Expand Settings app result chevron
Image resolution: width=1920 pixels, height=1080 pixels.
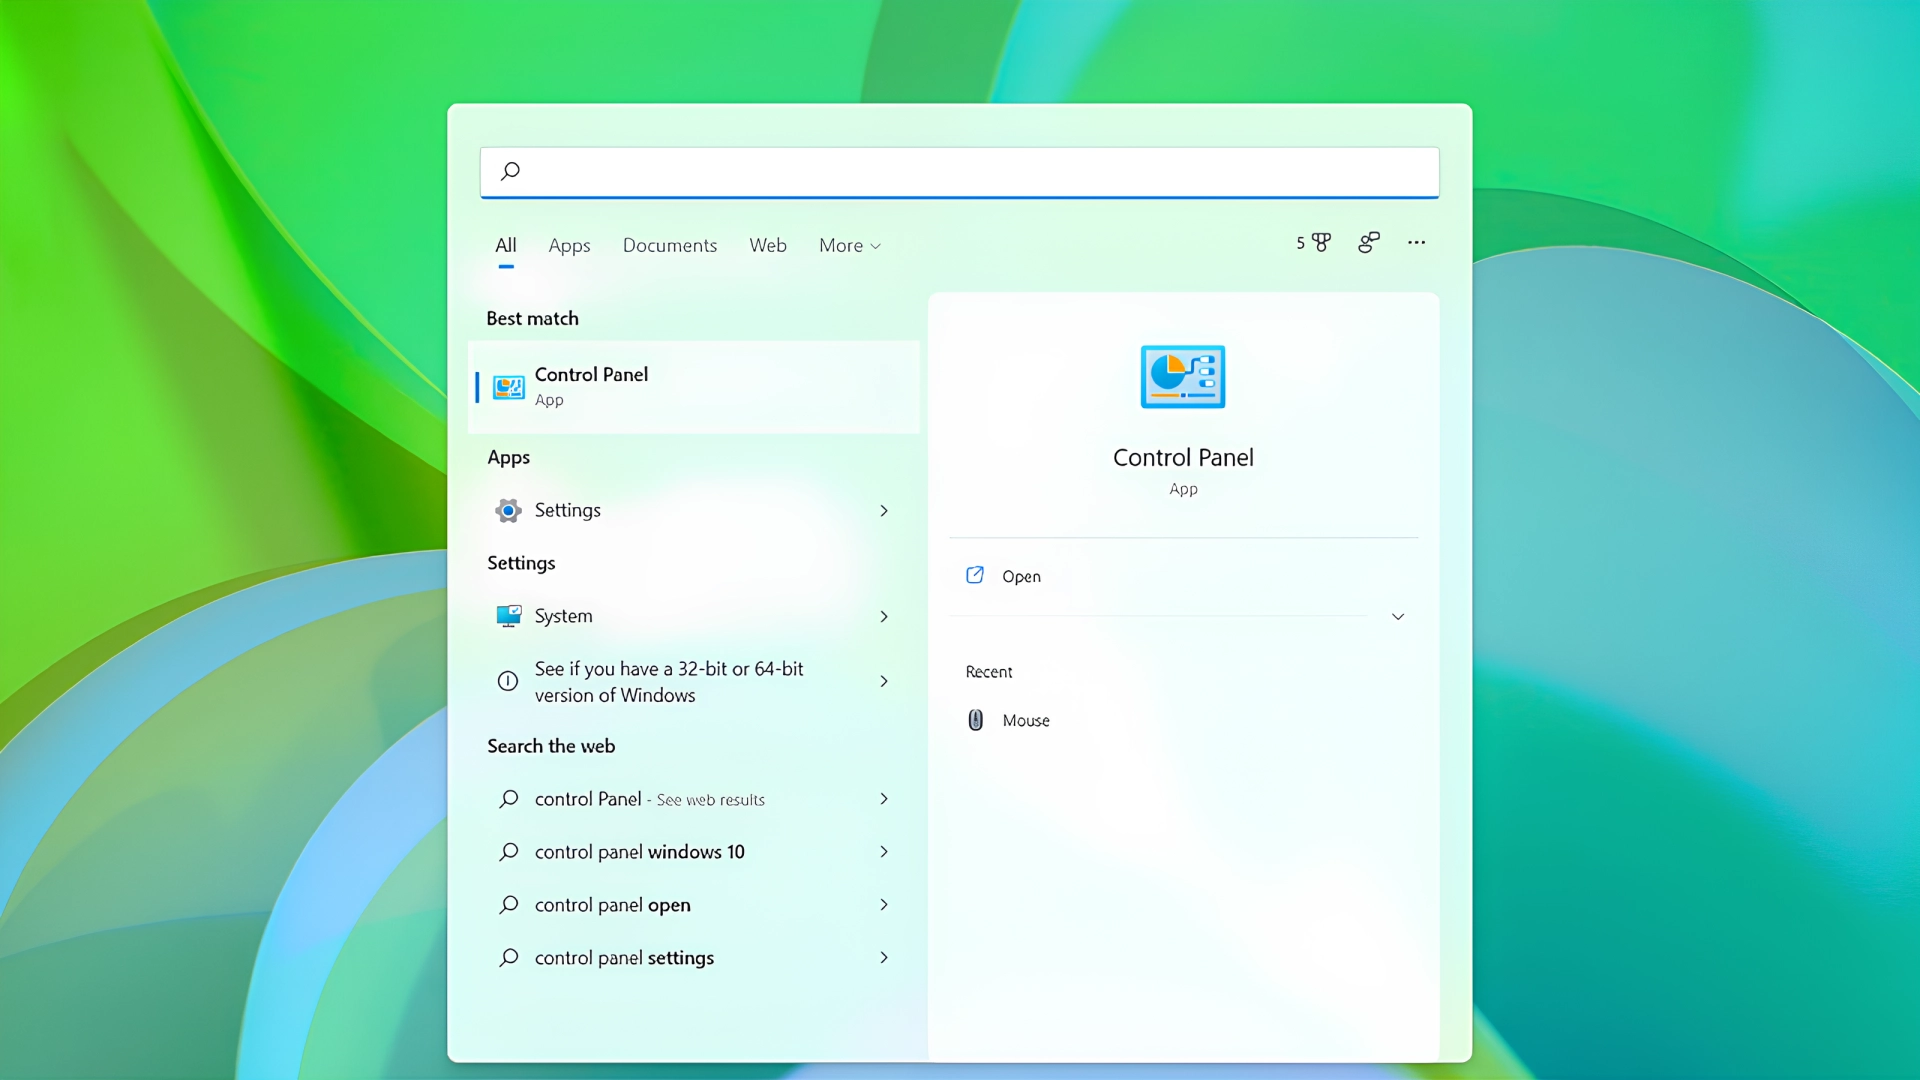(884, 511)
